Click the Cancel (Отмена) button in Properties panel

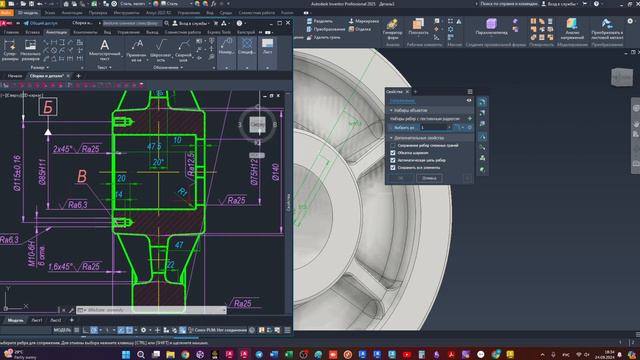coord(429,178)
